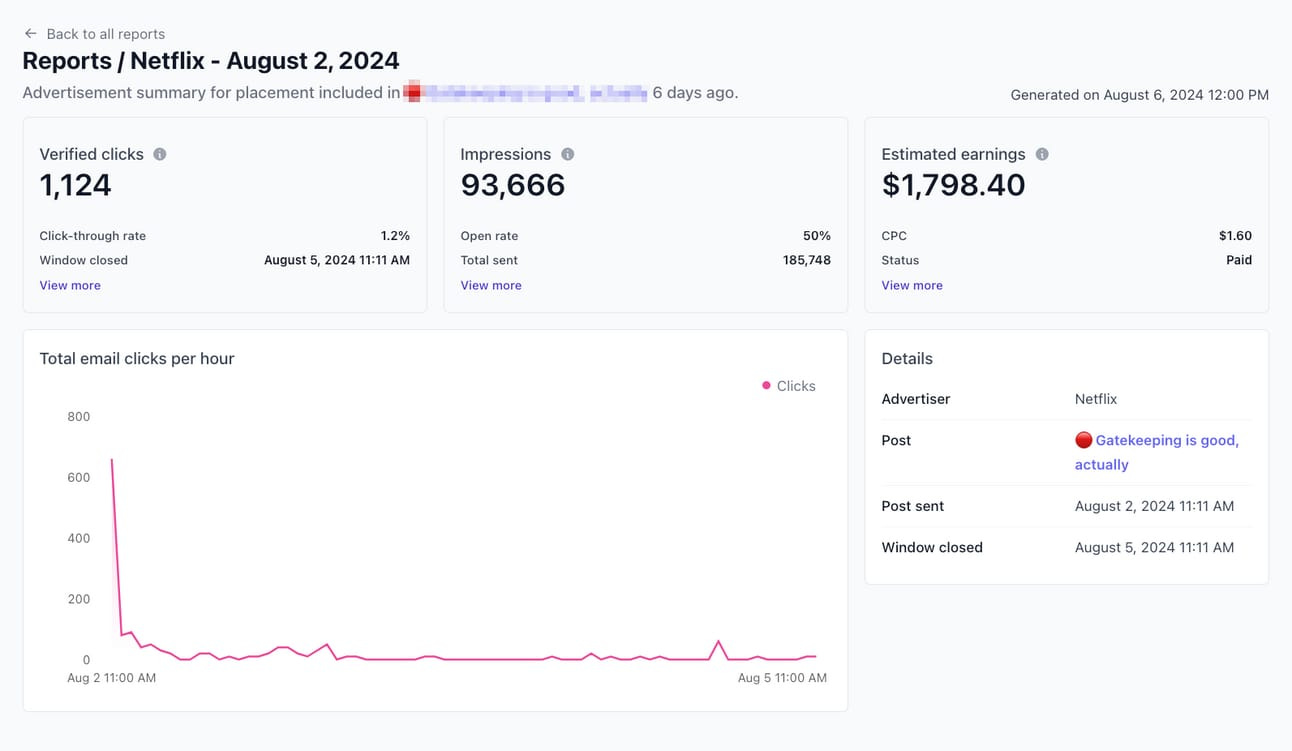Open View more under Verified clicks
The height and width of the screenshot is (751, 1292).
point(70,285)
